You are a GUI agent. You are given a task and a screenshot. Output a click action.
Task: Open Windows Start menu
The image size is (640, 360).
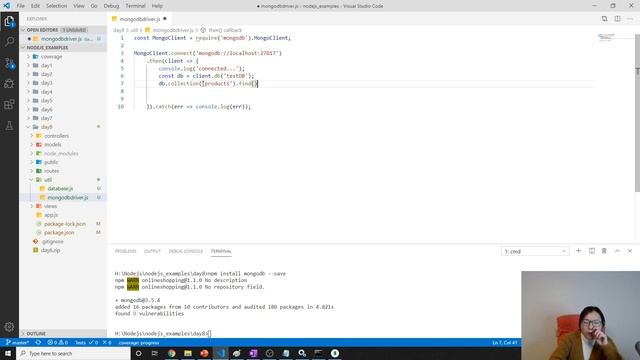pyautogui.click(x=8, y=353)
